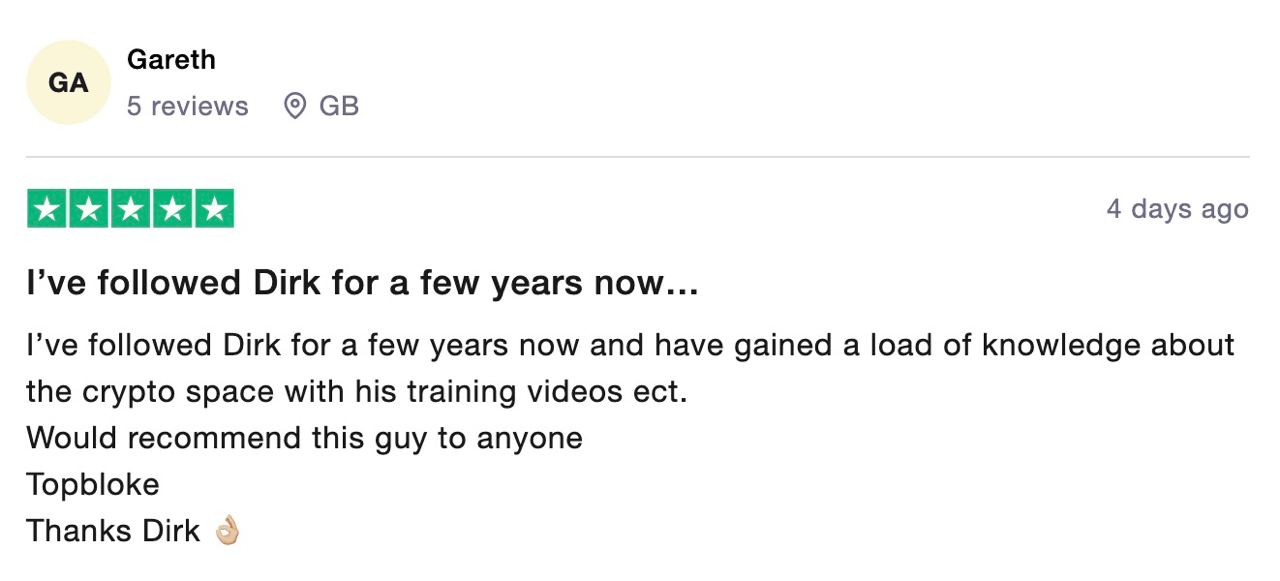Click the third green rating star

click(x=130, y=208)
